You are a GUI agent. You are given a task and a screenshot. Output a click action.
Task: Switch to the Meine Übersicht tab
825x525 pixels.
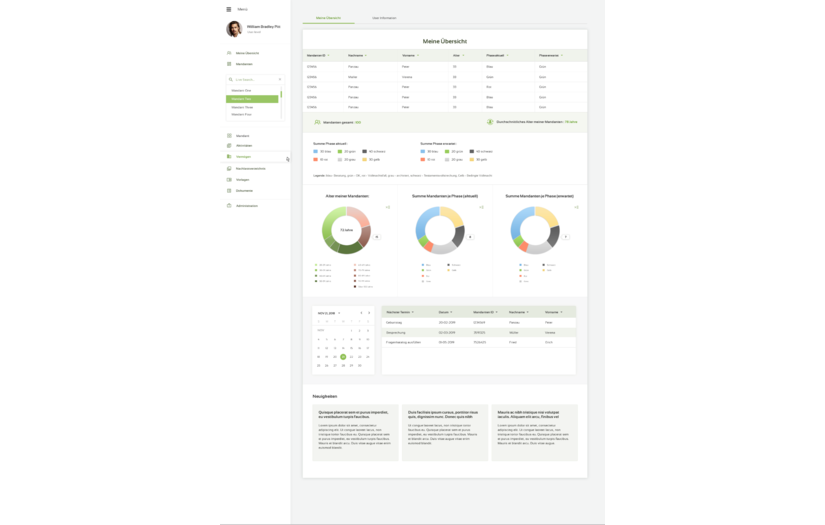(328, 18)
